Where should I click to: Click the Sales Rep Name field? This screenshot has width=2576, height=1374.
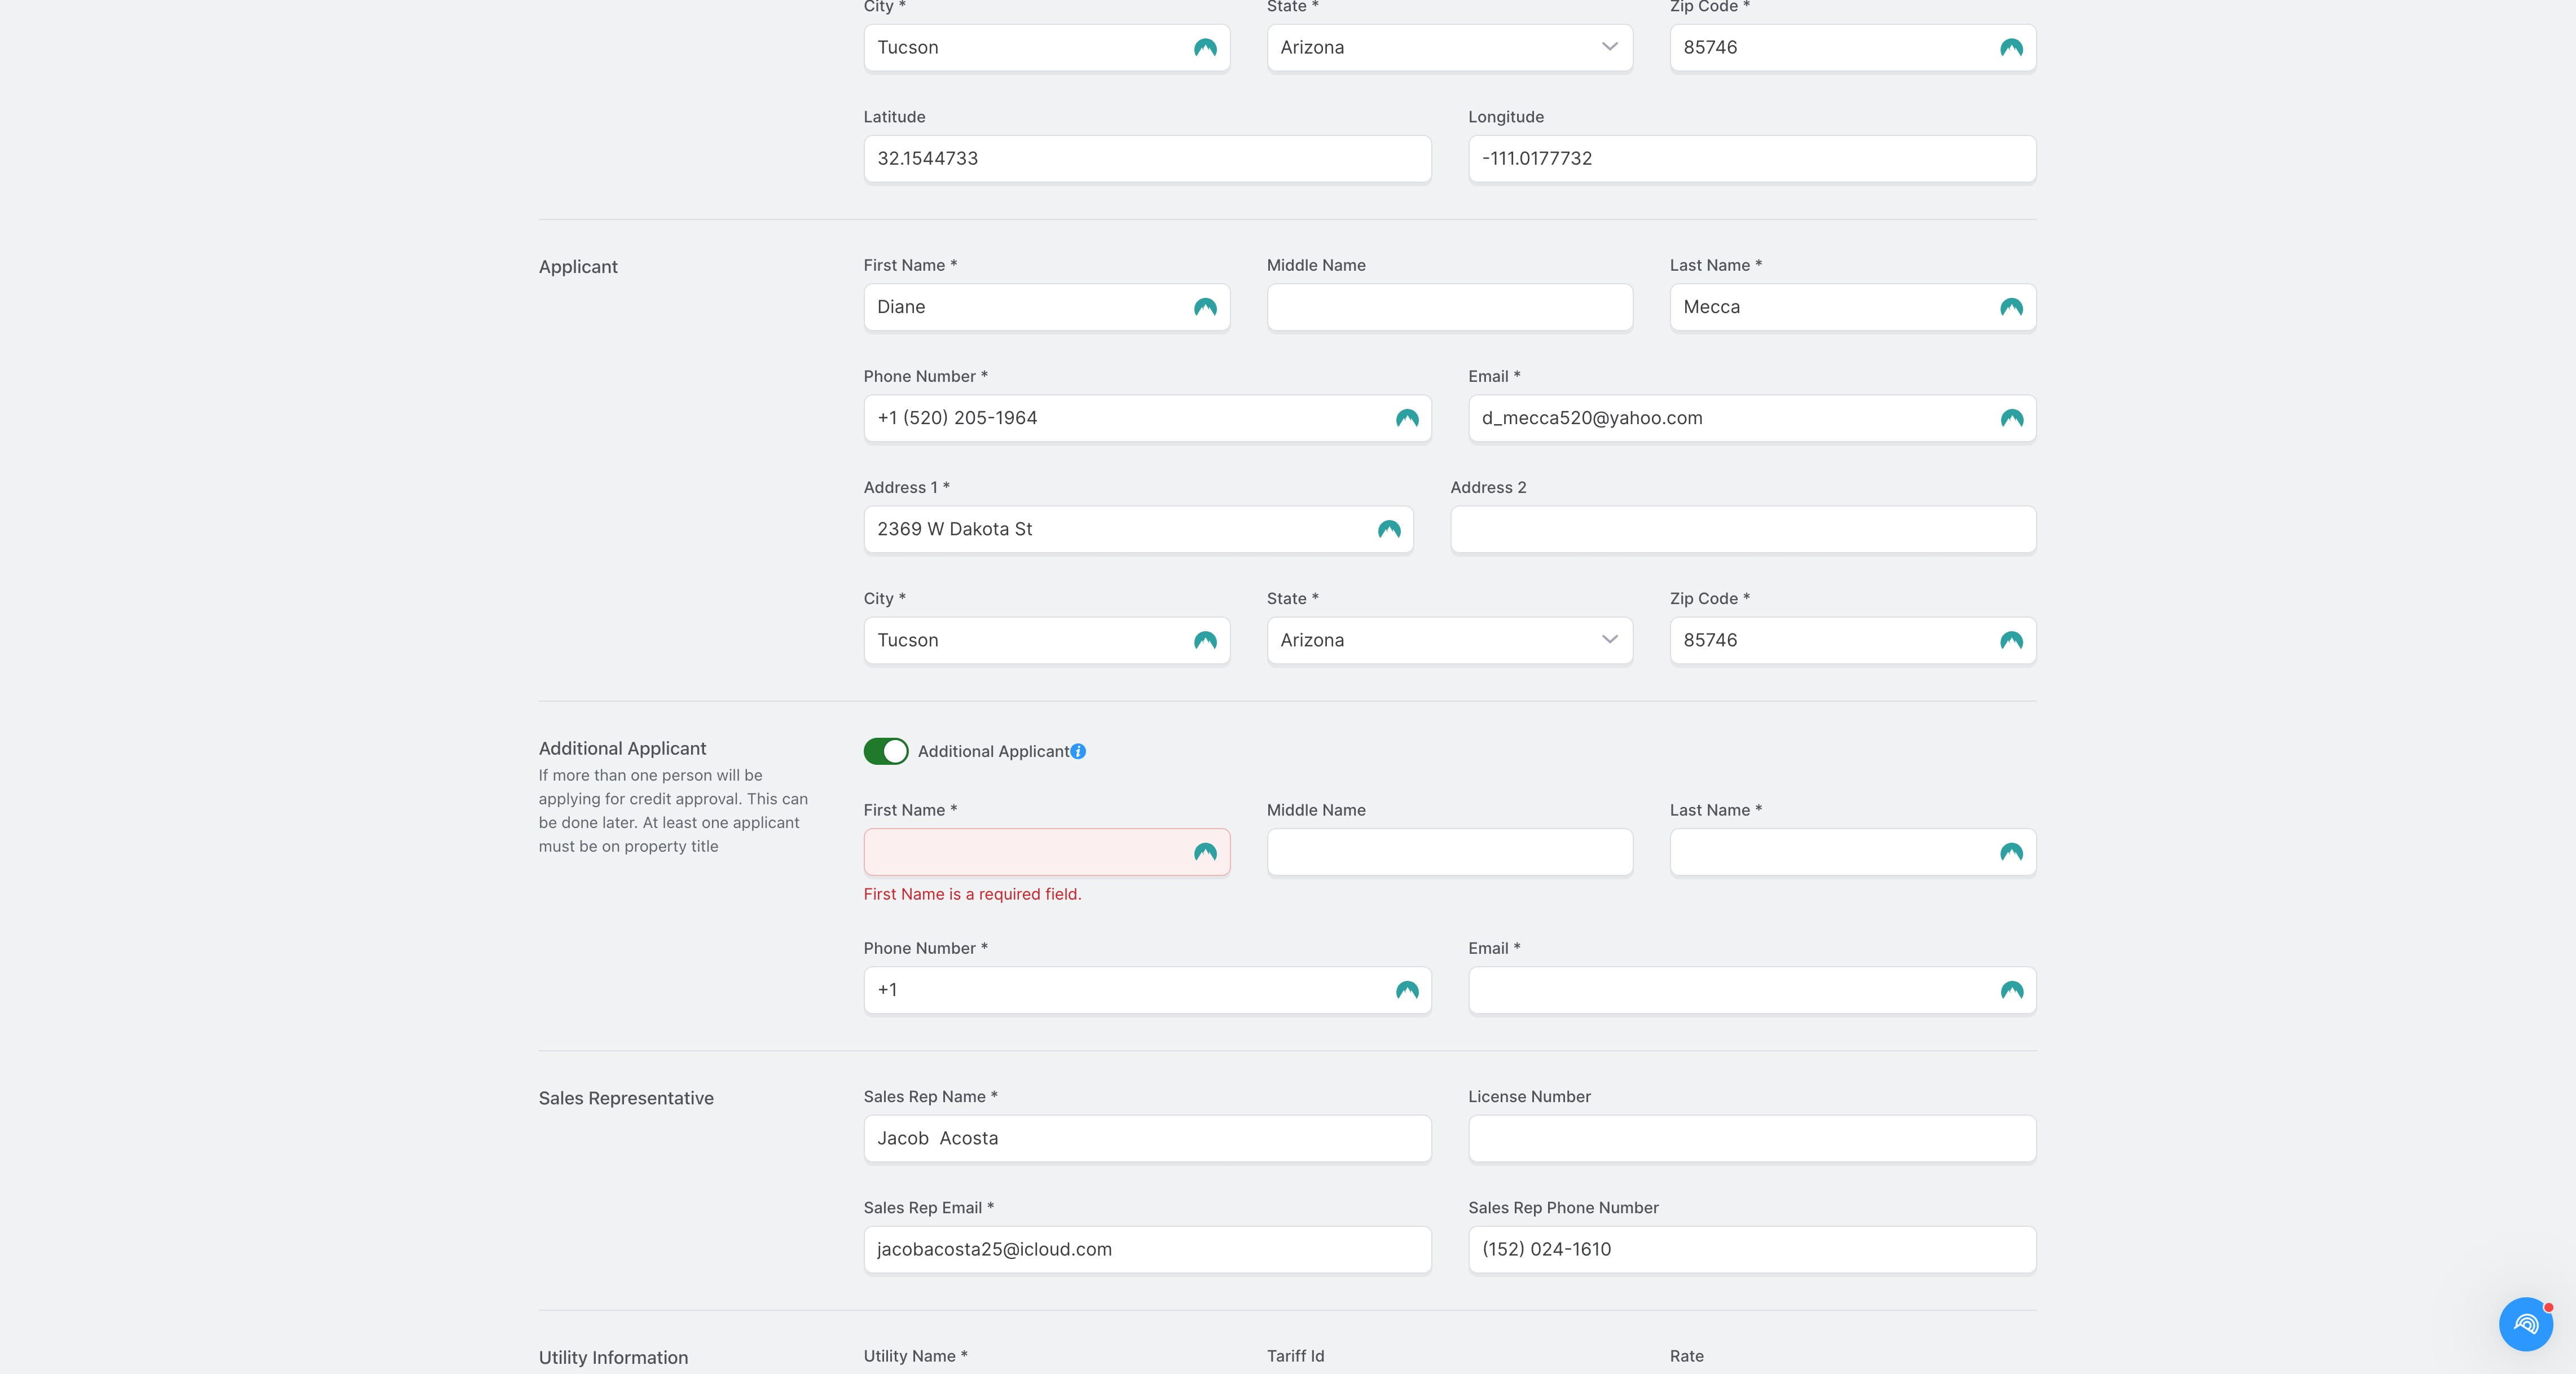(1147, 1138)
